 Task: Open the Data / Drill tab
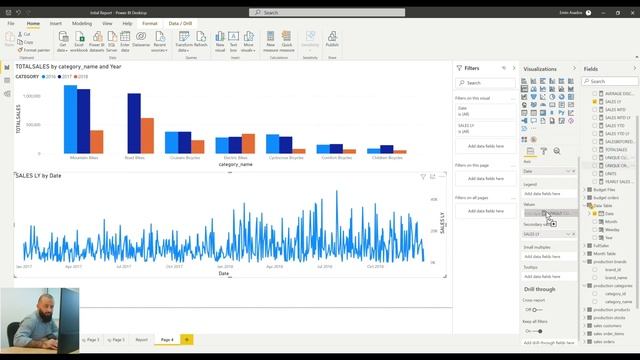coord(180,24)
